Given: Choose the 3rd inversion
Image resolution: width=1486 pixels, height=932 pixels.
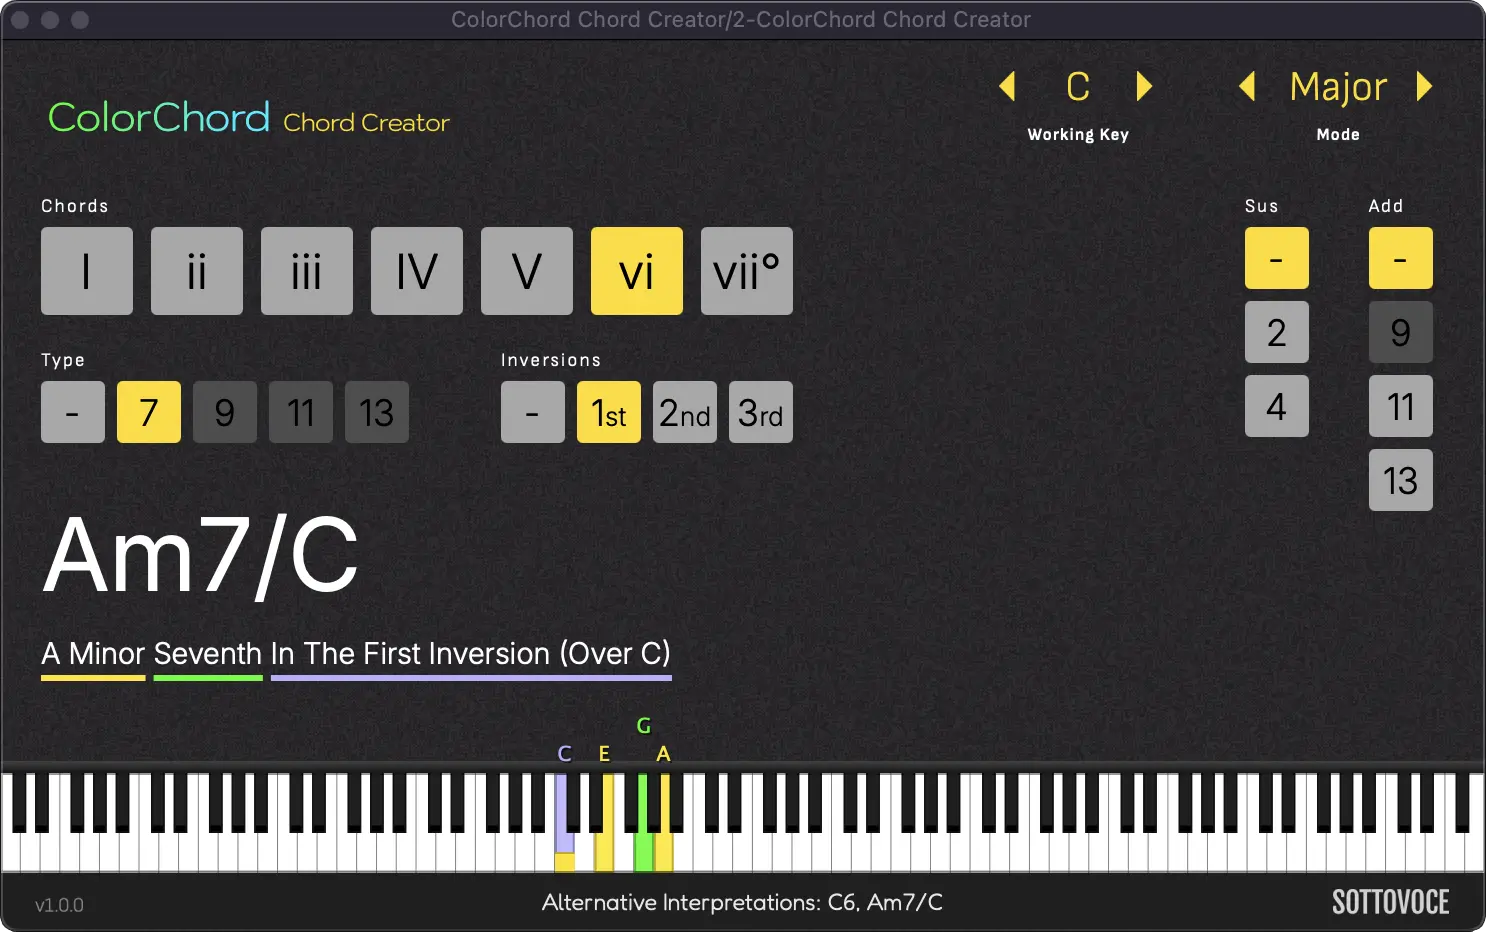Looking at the screenshot, I should tap(760, 412).
